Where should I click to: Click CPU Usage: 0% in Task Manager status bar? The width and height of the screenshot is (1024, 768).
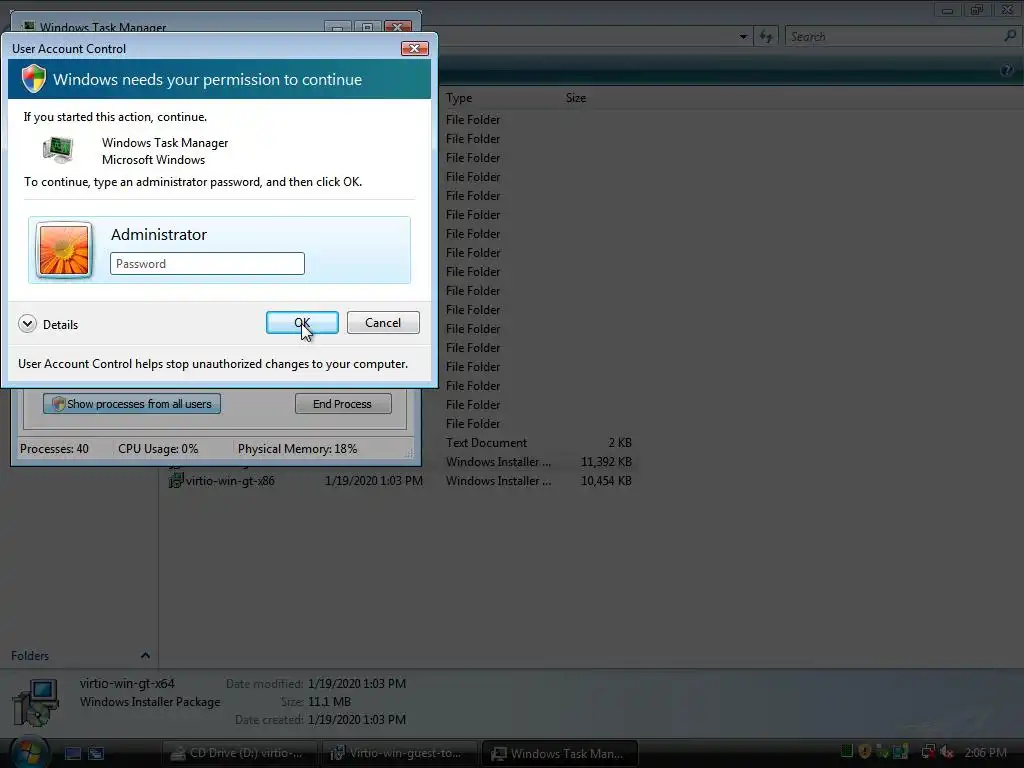(x=158, y=449)
